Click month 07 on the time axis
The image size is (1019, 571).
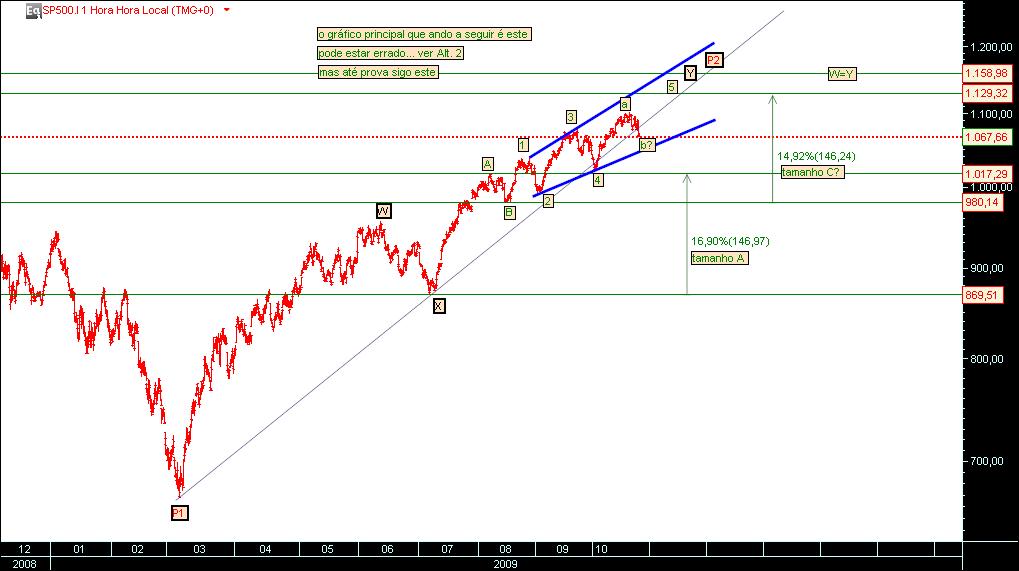click(x=447, y=549)
